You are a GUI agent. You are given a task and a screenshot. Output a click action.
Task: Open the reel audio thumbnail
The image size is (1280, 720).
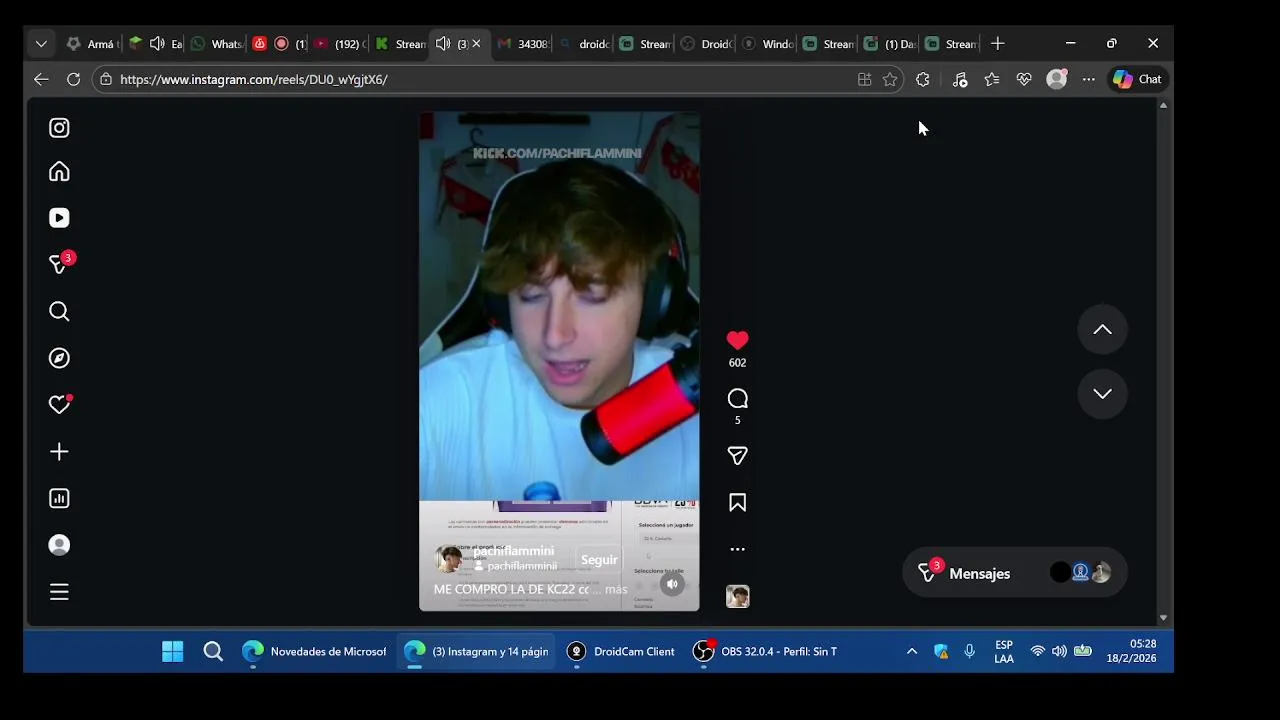click(x=737, y=597)
